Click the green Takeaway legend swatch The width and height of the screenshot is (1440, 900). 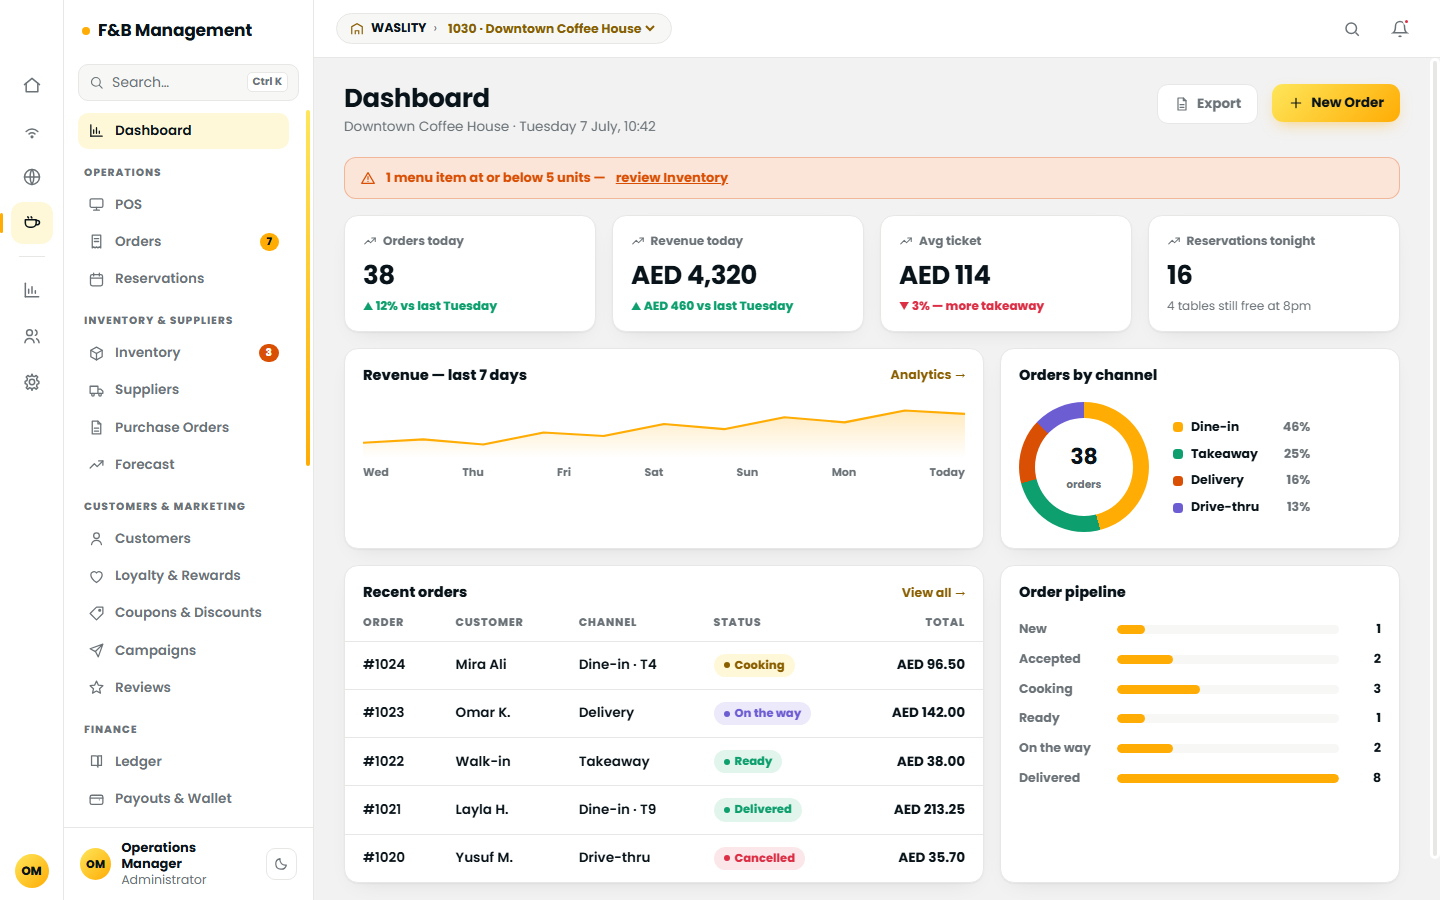[1178, 454]
